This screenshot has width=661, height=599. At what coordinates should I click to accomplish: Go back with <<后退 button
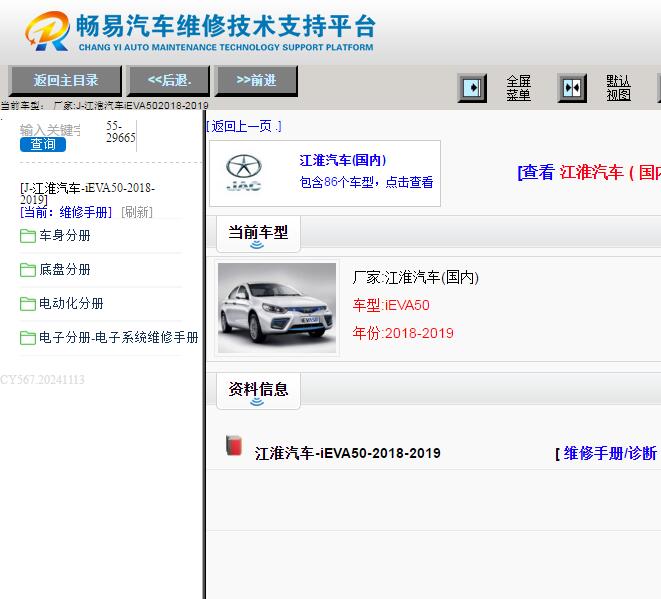click(169, 80)
